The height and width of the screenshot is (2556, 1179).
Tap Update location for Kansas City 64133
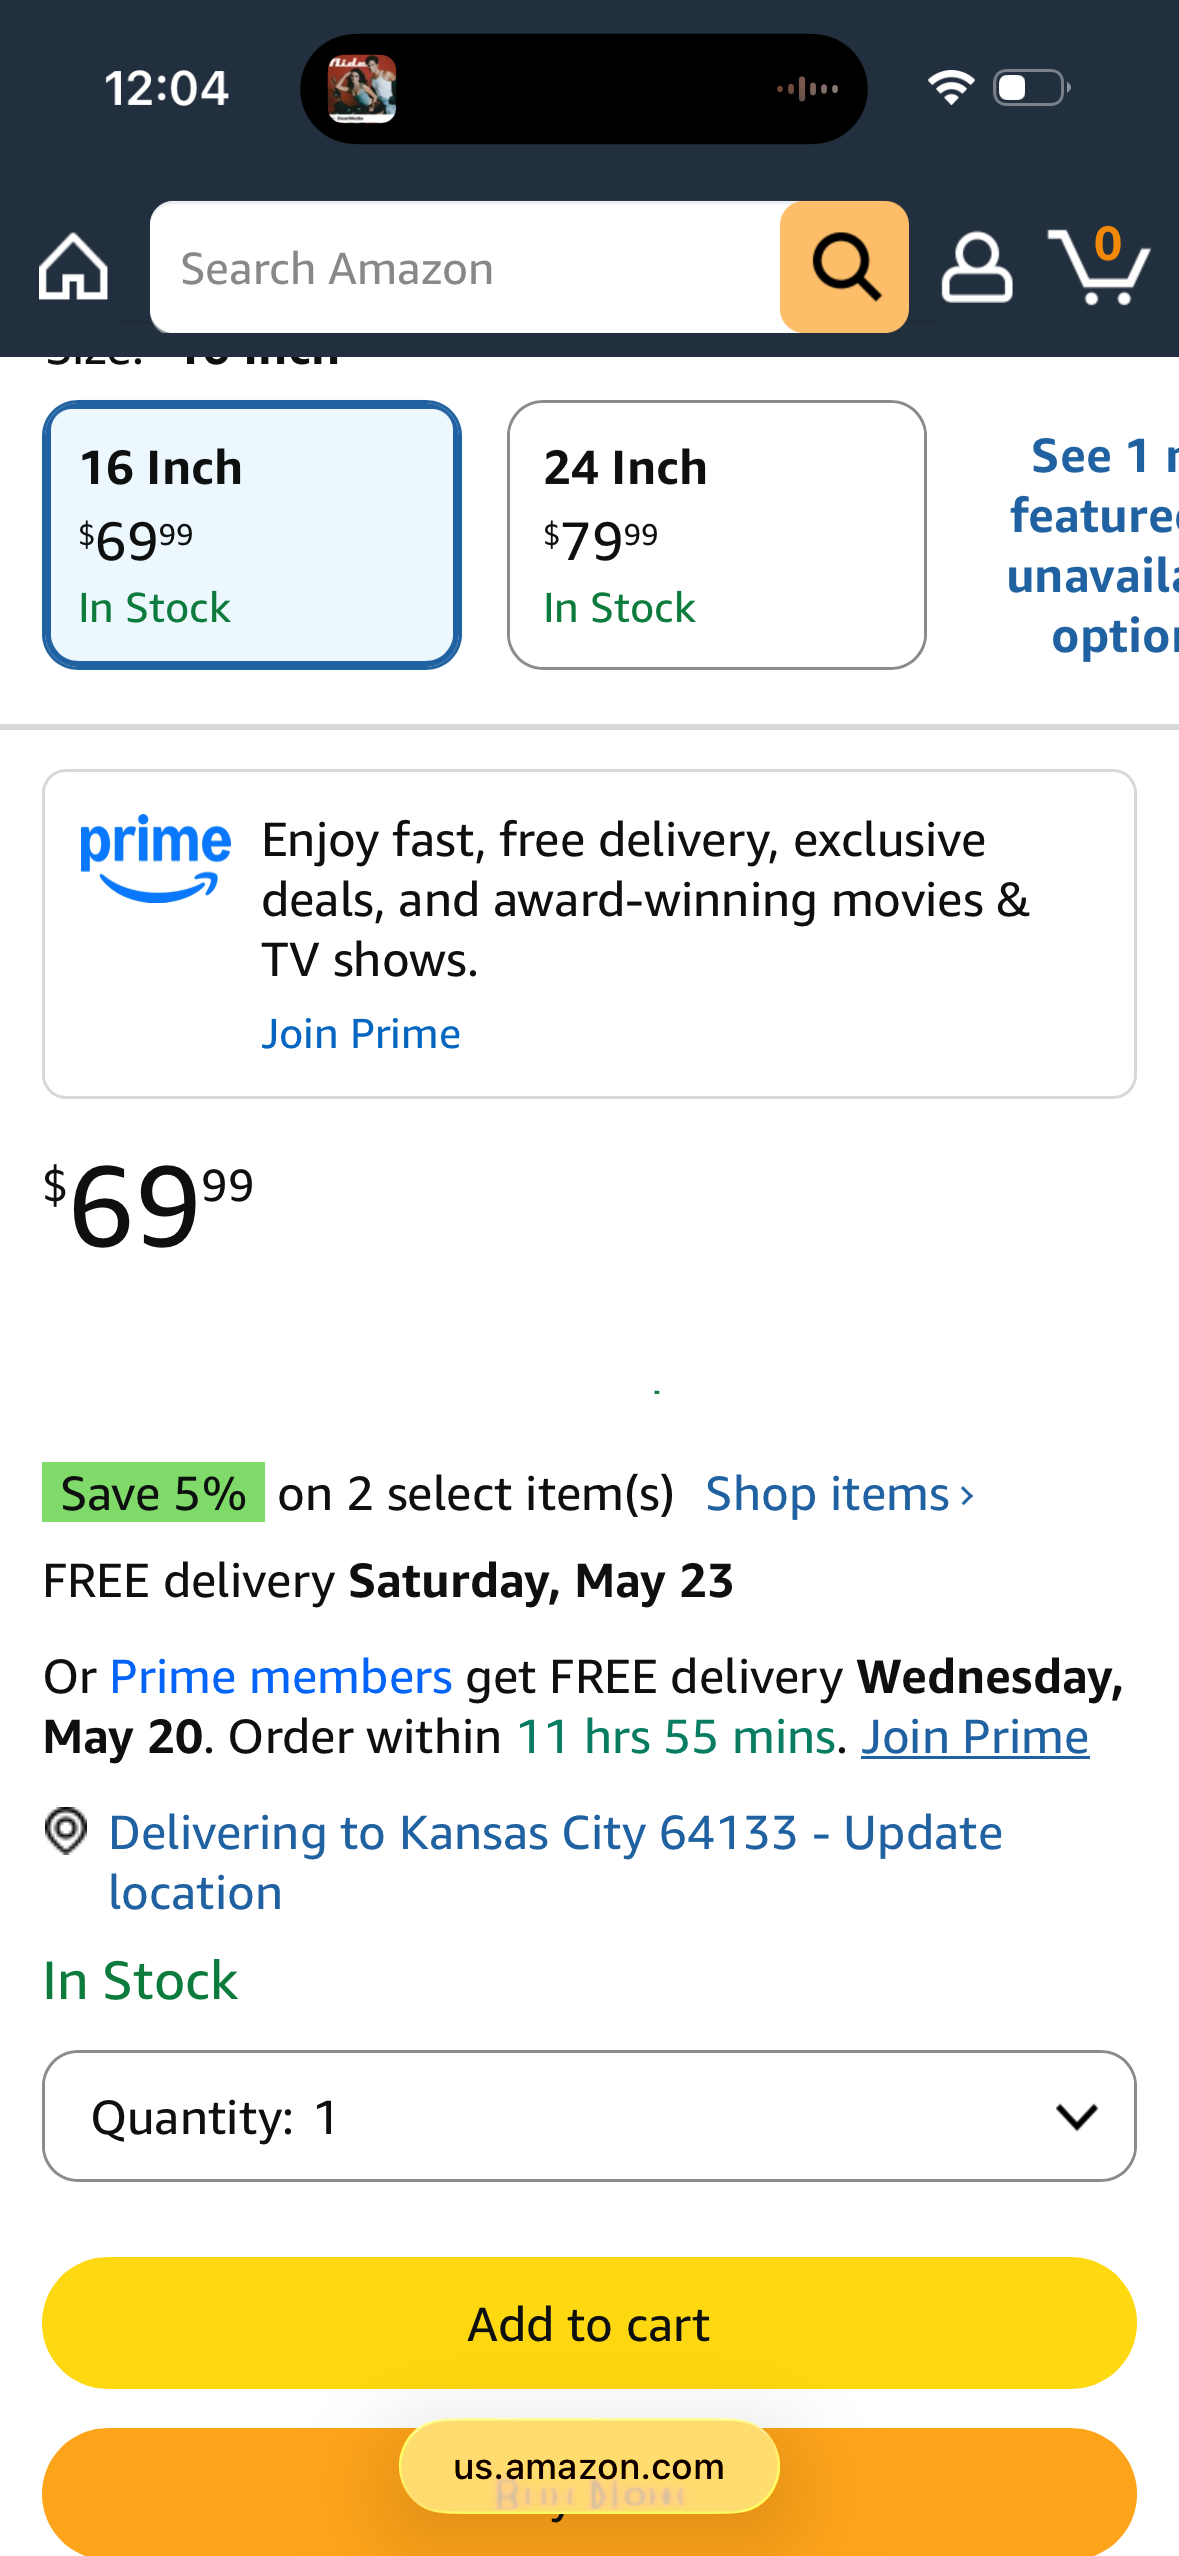click(555, 1862)
